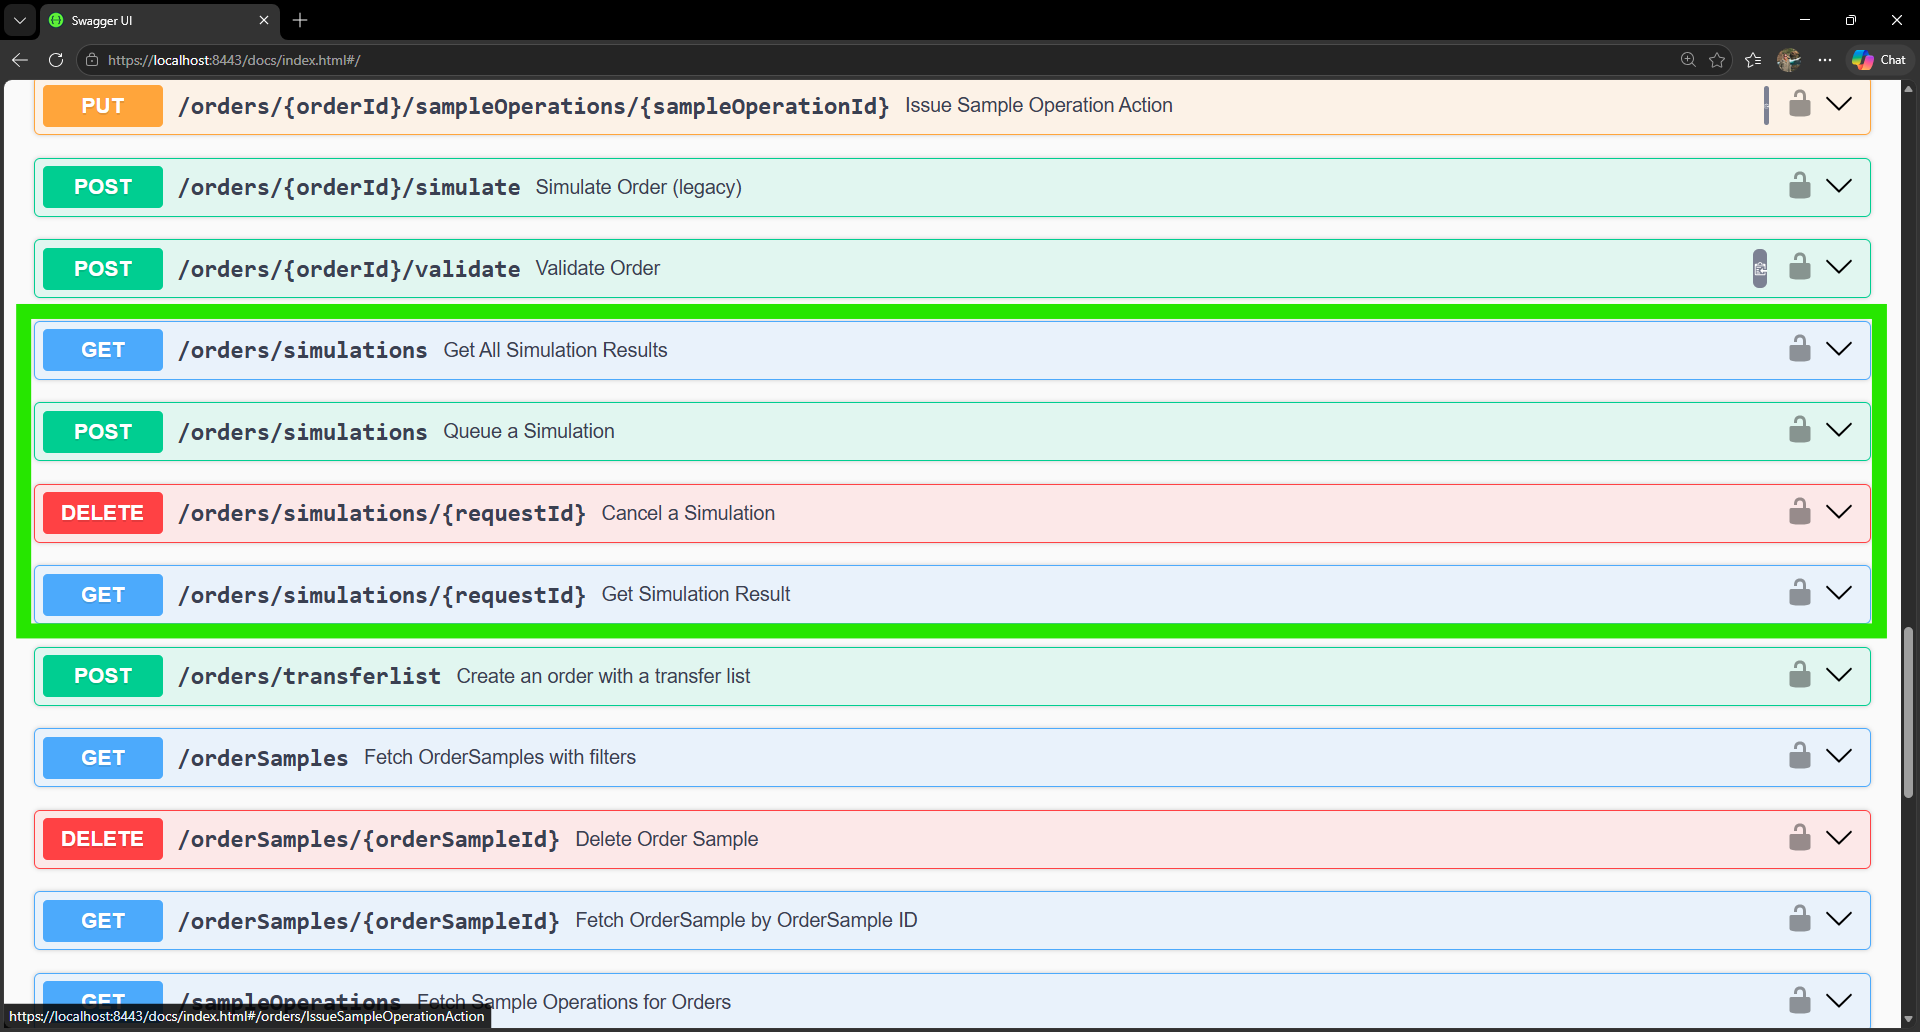Click the lock icon on Fetch OrderSamples with filters row
Viewport: 1920px width, 1032px height.
tap(1800, 756)
